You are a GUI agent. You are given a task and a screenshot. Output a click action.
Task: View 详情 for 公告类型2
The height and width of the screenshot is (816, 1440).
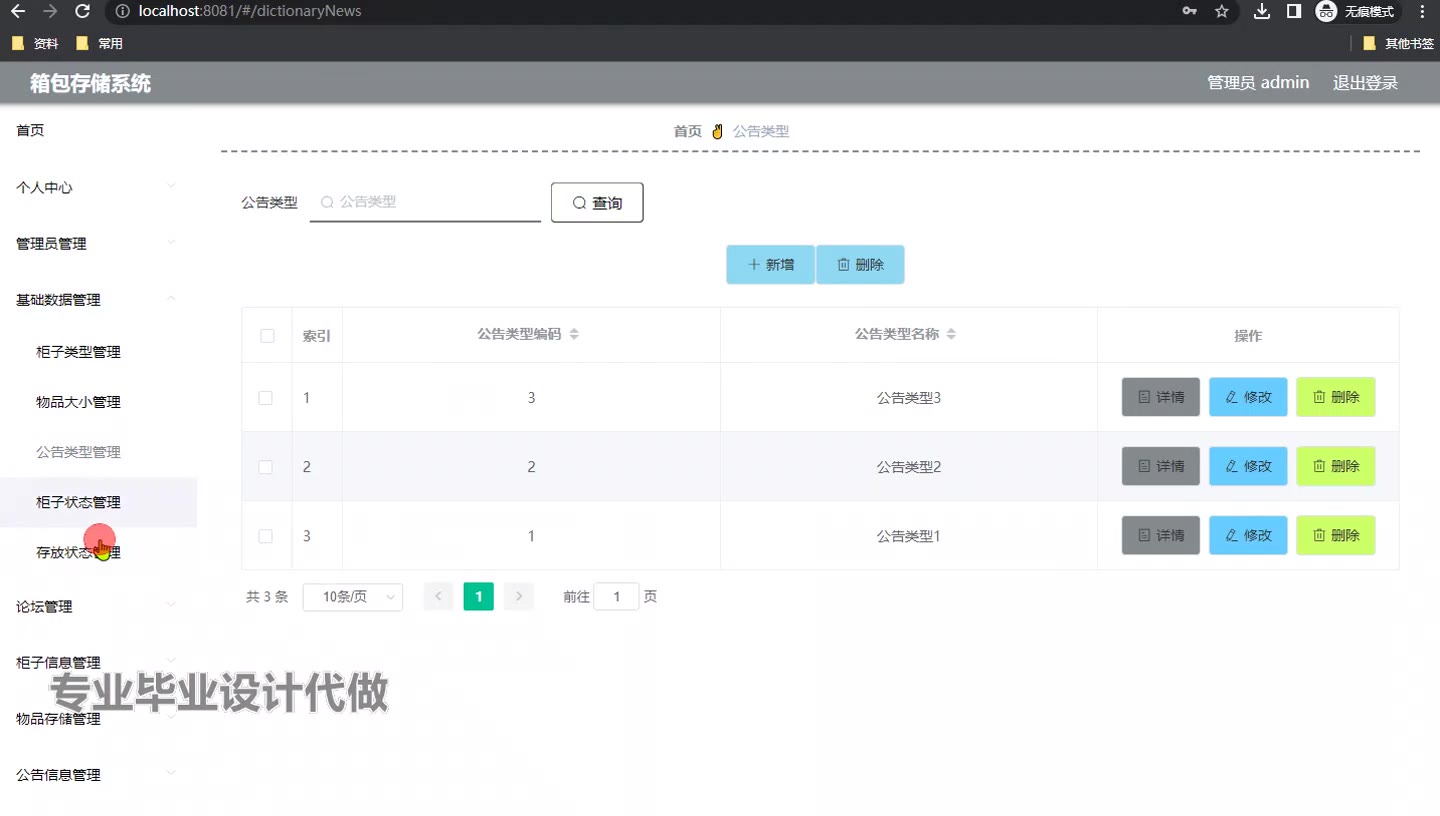click(x=1161, y=466)
